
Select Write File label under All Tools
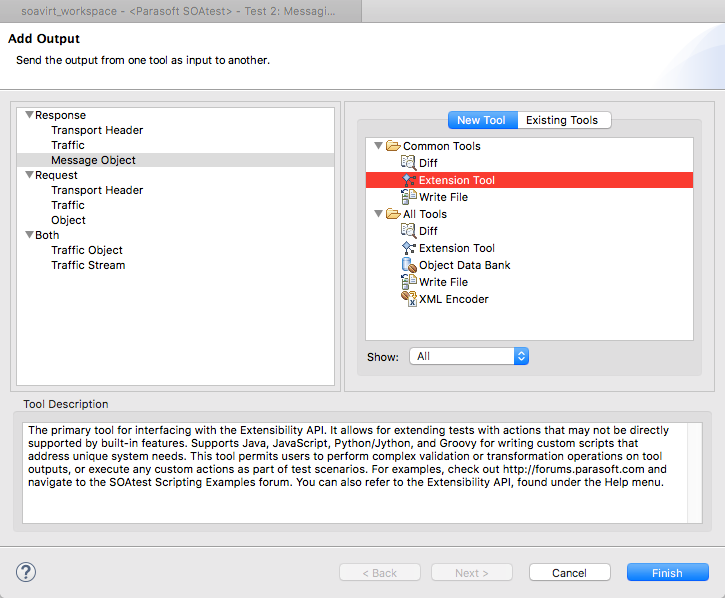tap(443, 282)
